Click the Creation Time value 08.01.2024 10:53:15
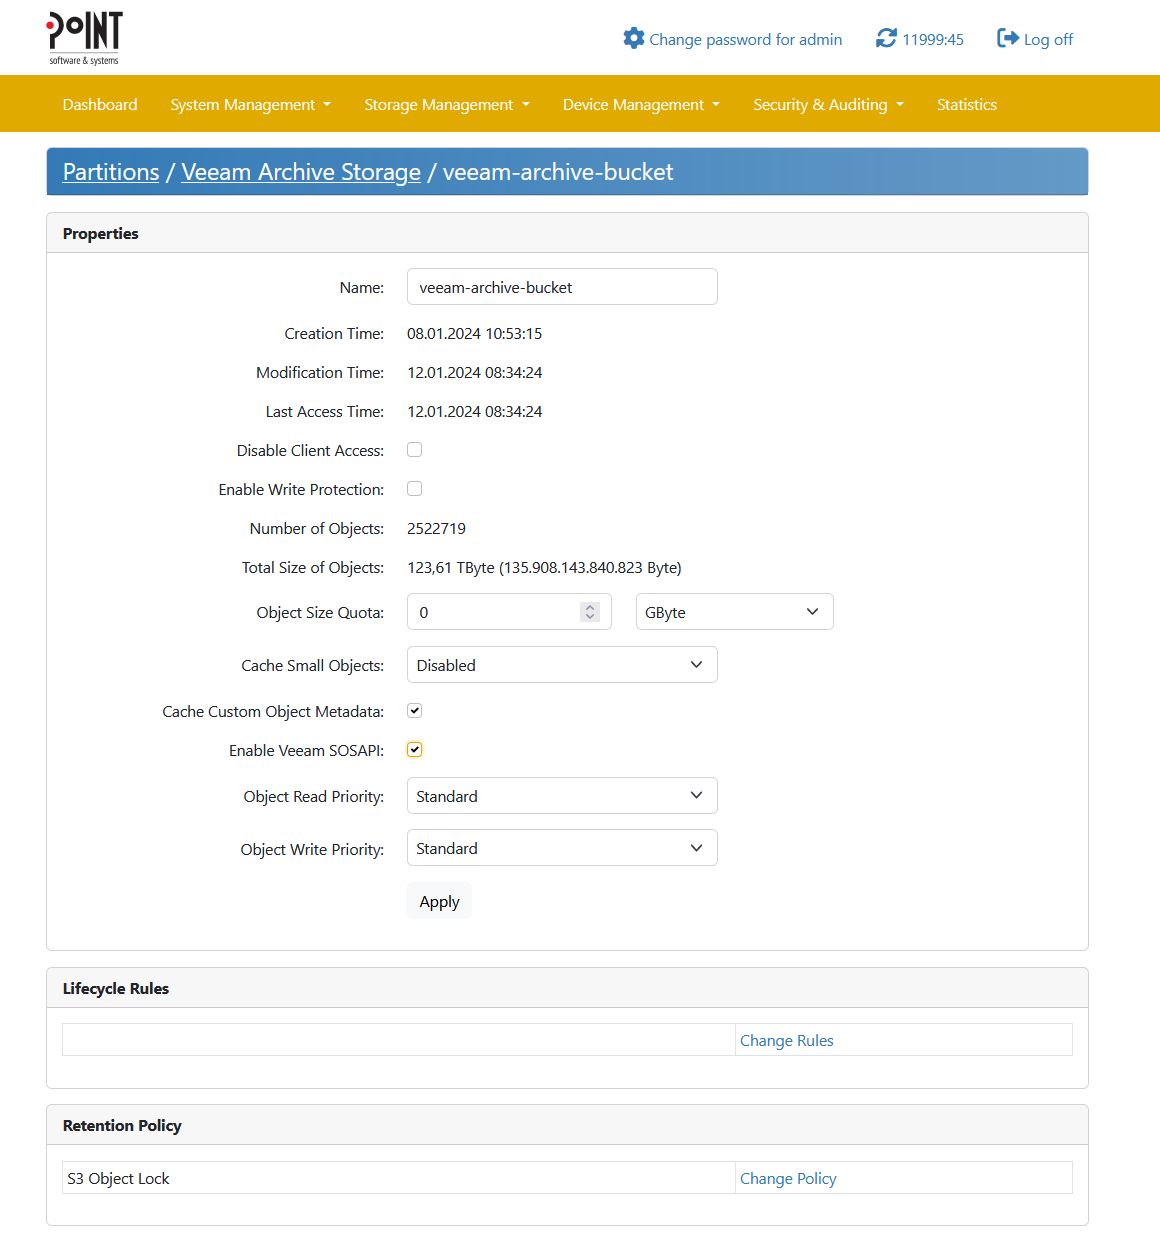Screen dimensions: 1160x1239 [474, 334]
